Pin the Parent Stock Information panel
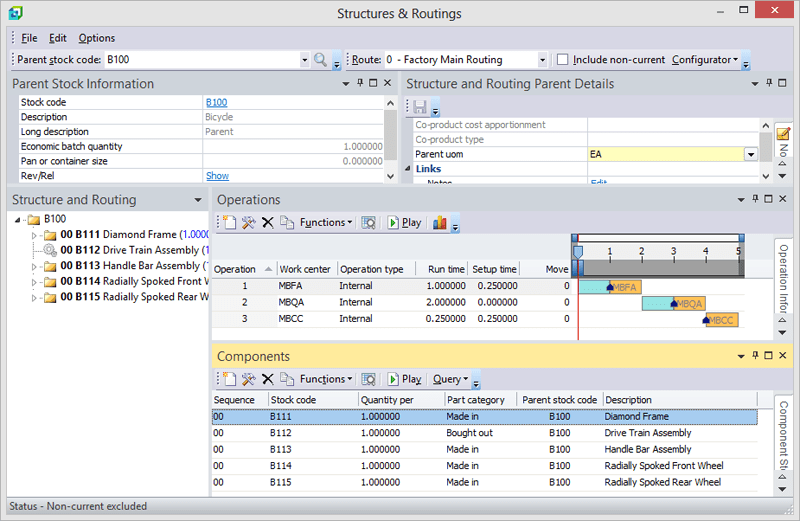This screenshot has height=521, width=800. tap(359, 84)
